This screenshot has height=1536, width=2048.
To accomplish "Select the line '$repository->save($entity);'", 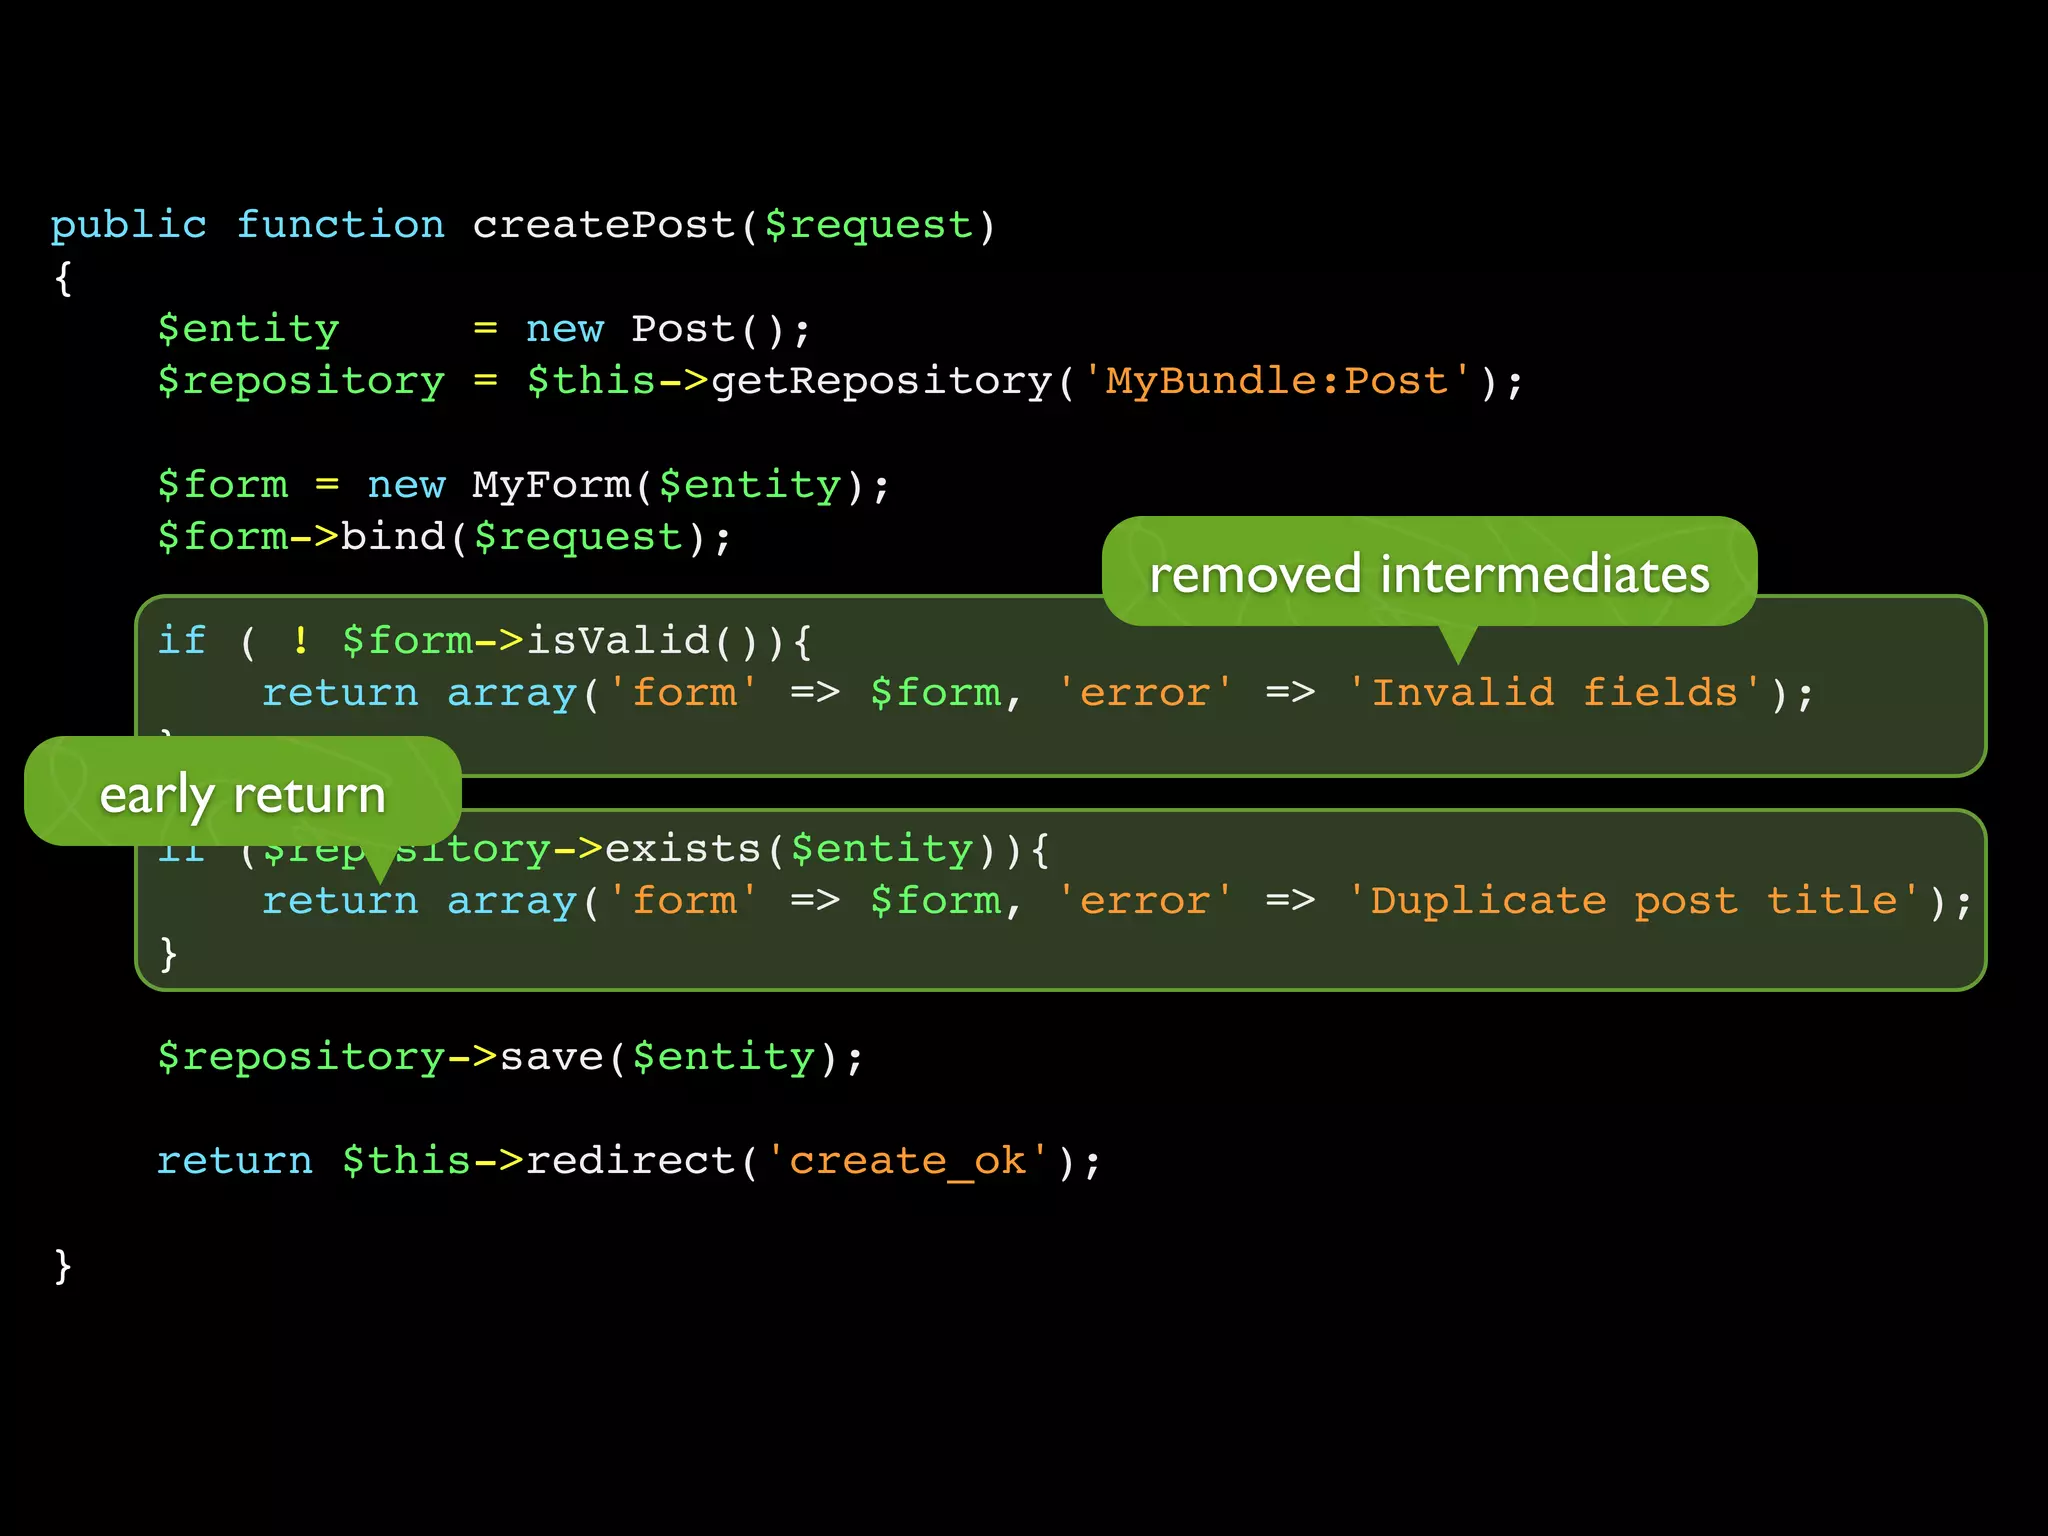I will 510,1057.
